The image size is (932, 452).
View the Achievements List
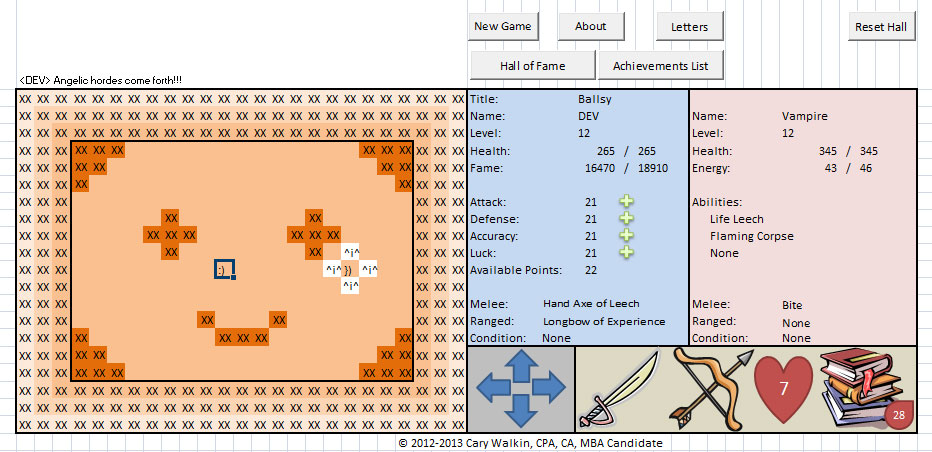click(660, 66)
